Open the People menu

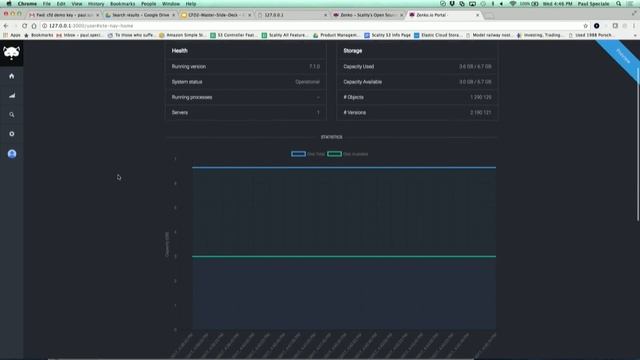coord(149,4)
